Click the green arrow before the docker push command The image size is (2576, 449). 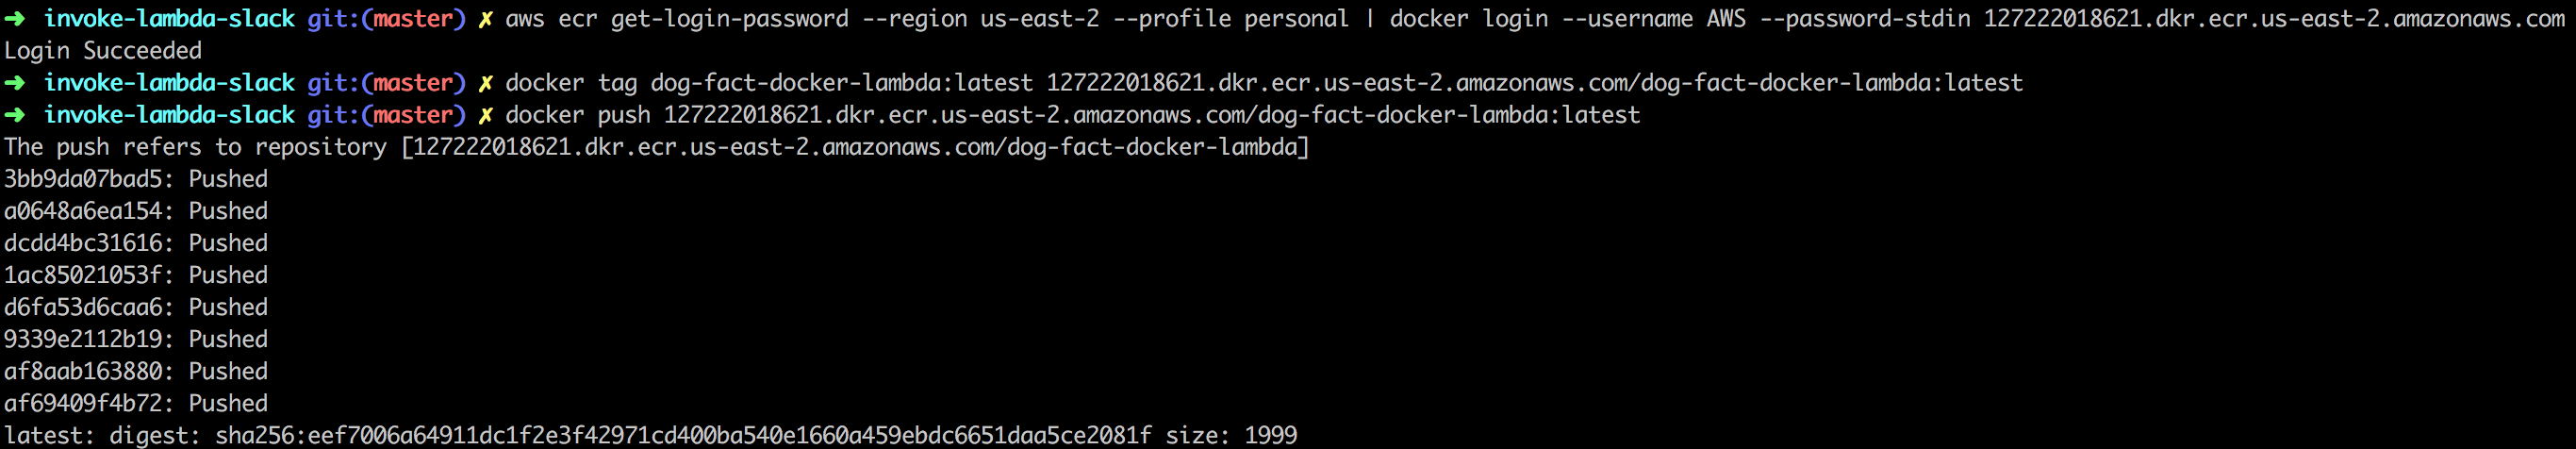pyautogui.click(x=15, y=115)
